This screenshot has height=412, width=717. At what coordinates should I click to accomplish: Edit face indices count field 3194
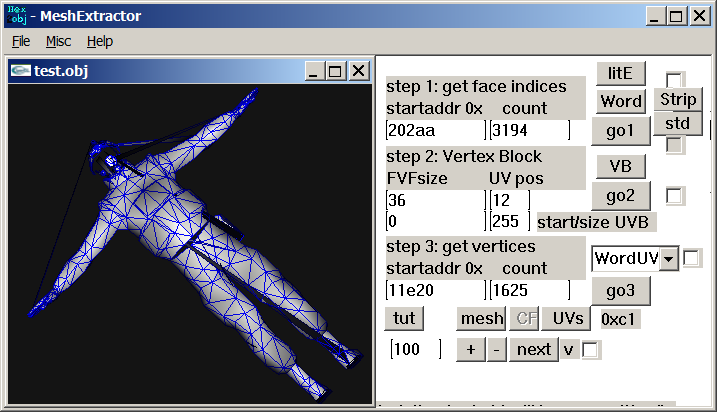[x=530, y=130]
